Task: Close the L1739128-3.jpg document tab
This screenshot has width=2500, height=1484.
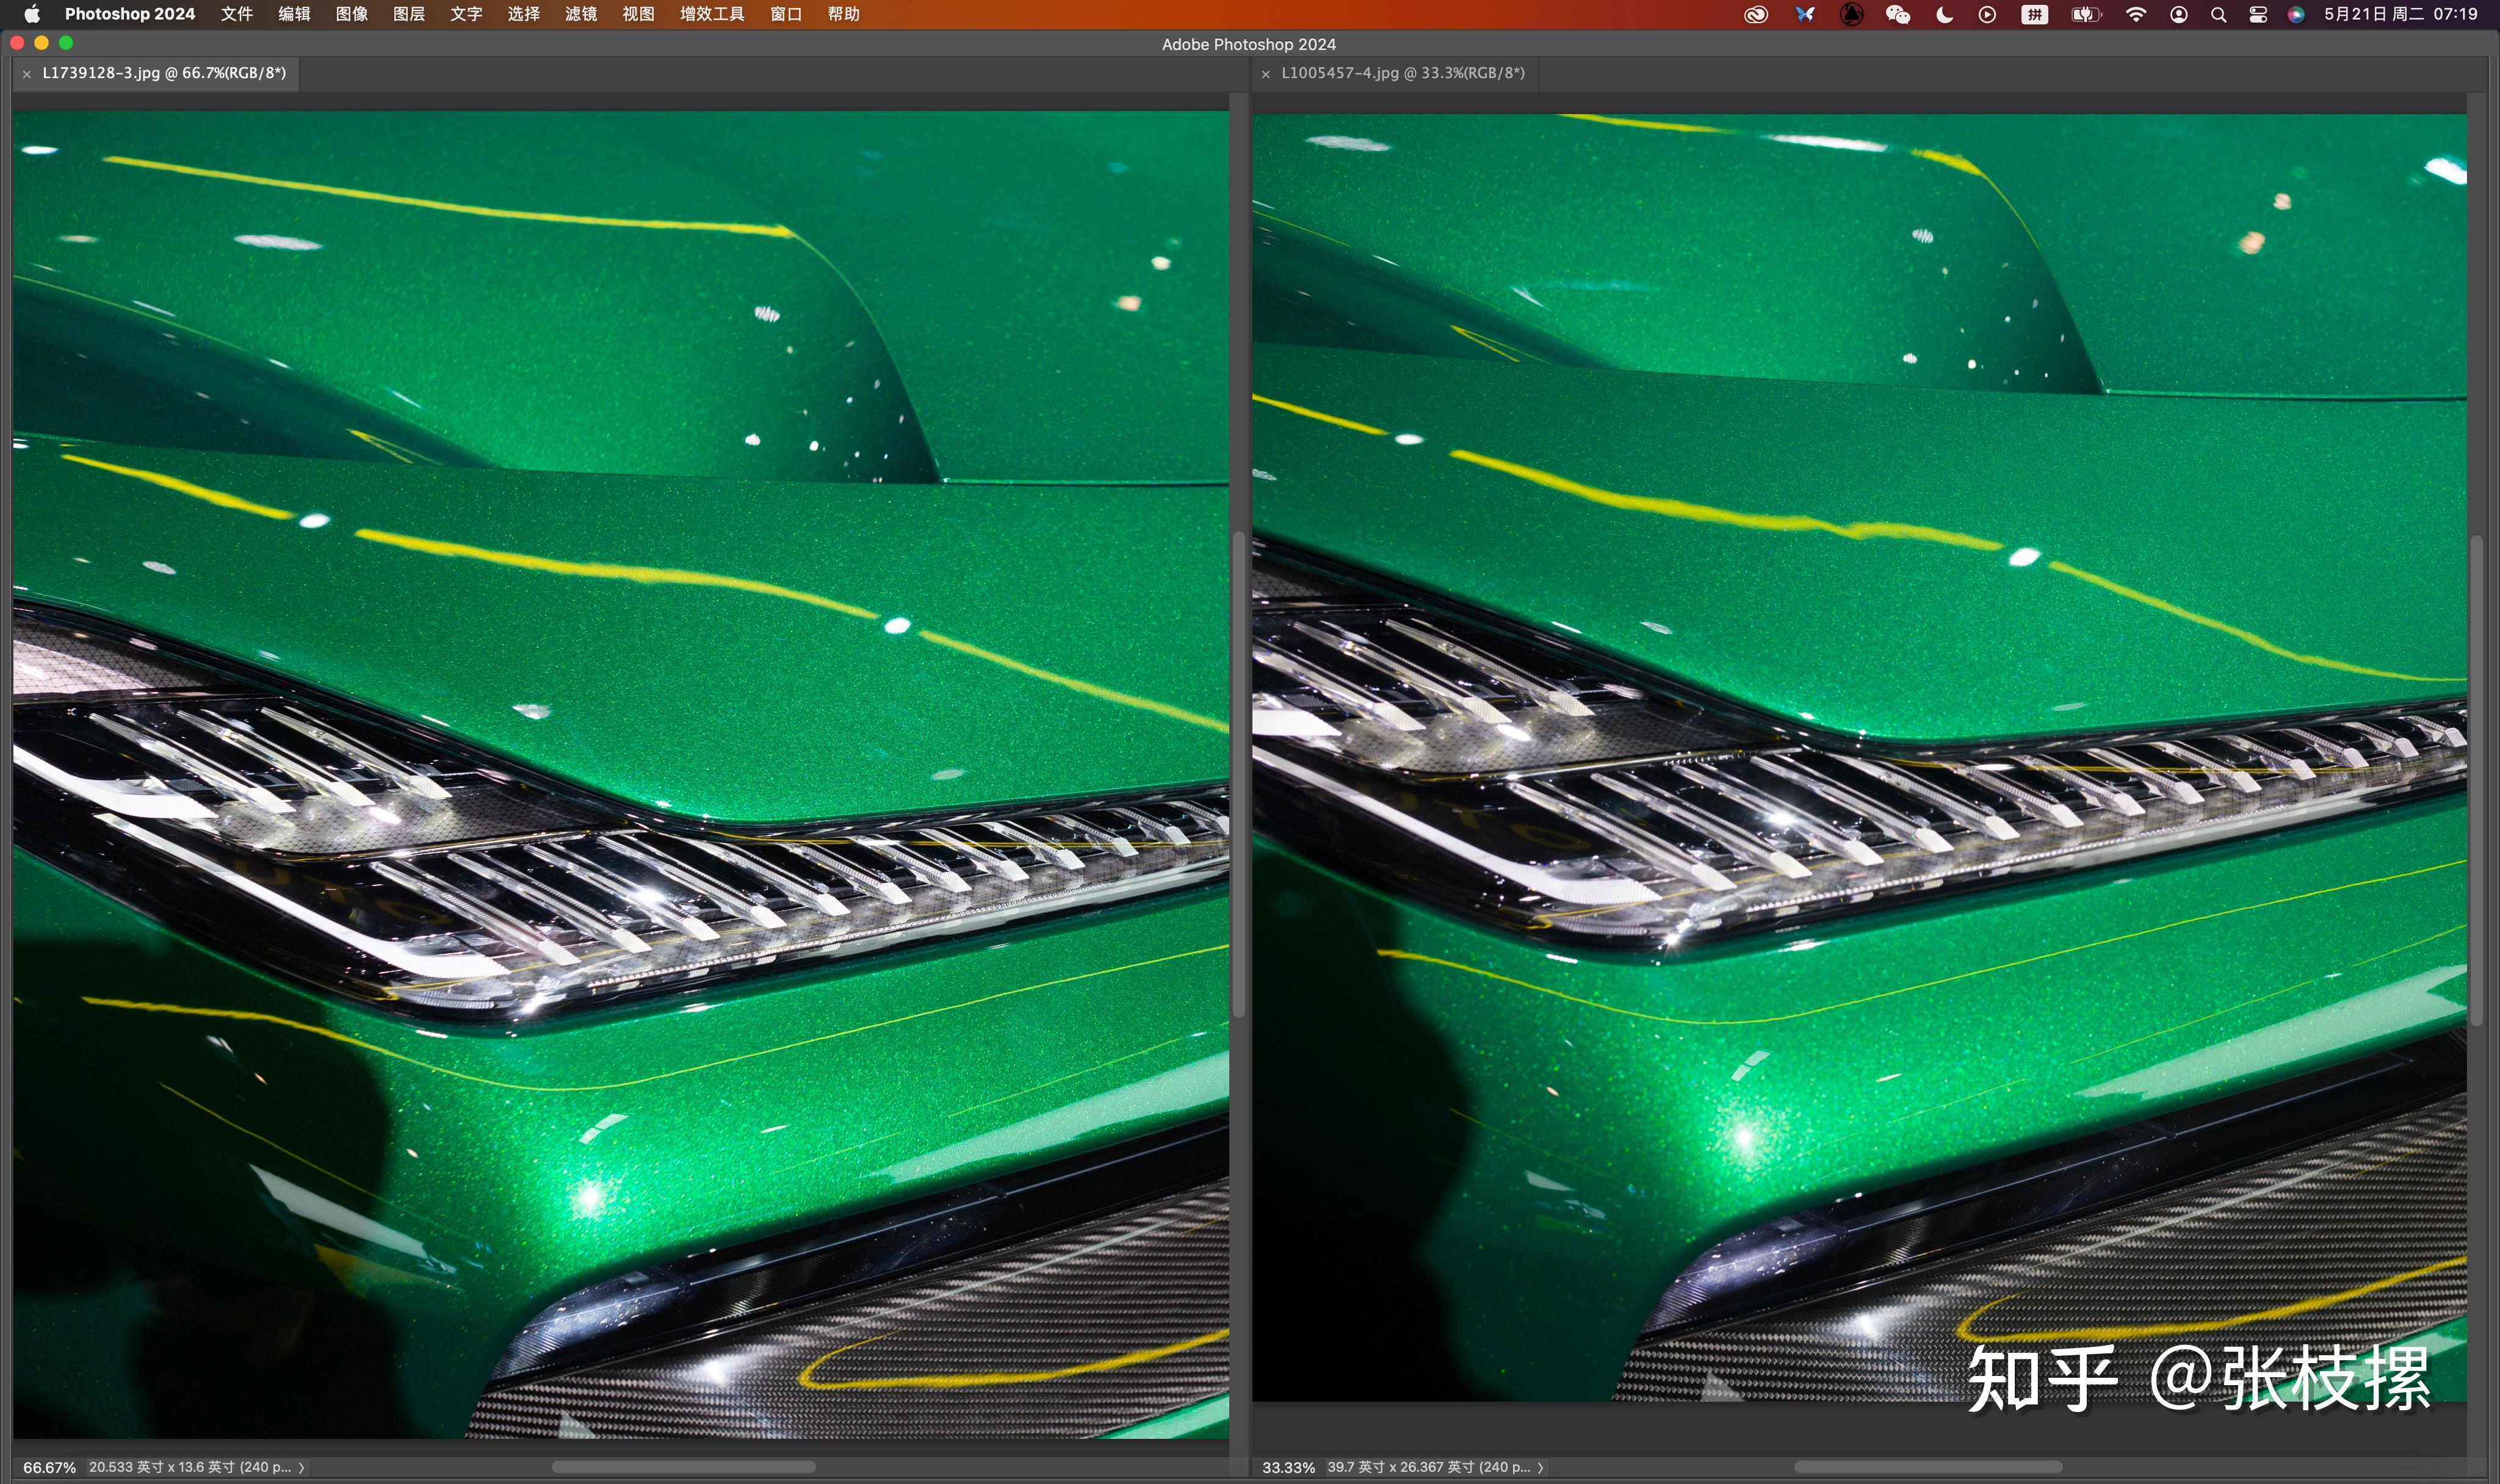Action: pyautogui.click(x=27, y=74)
